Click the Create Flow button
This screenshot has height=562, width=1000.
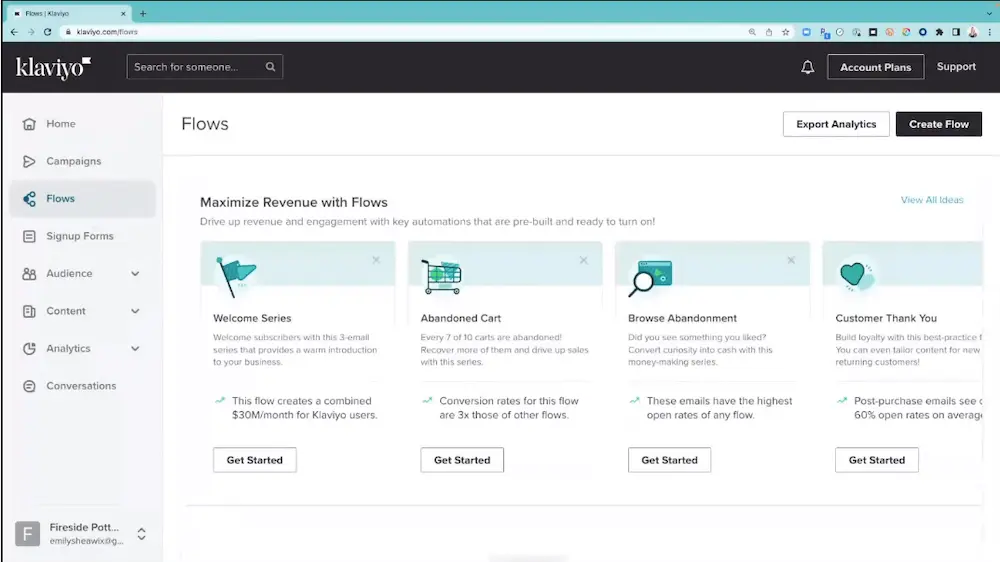point(938,124)
